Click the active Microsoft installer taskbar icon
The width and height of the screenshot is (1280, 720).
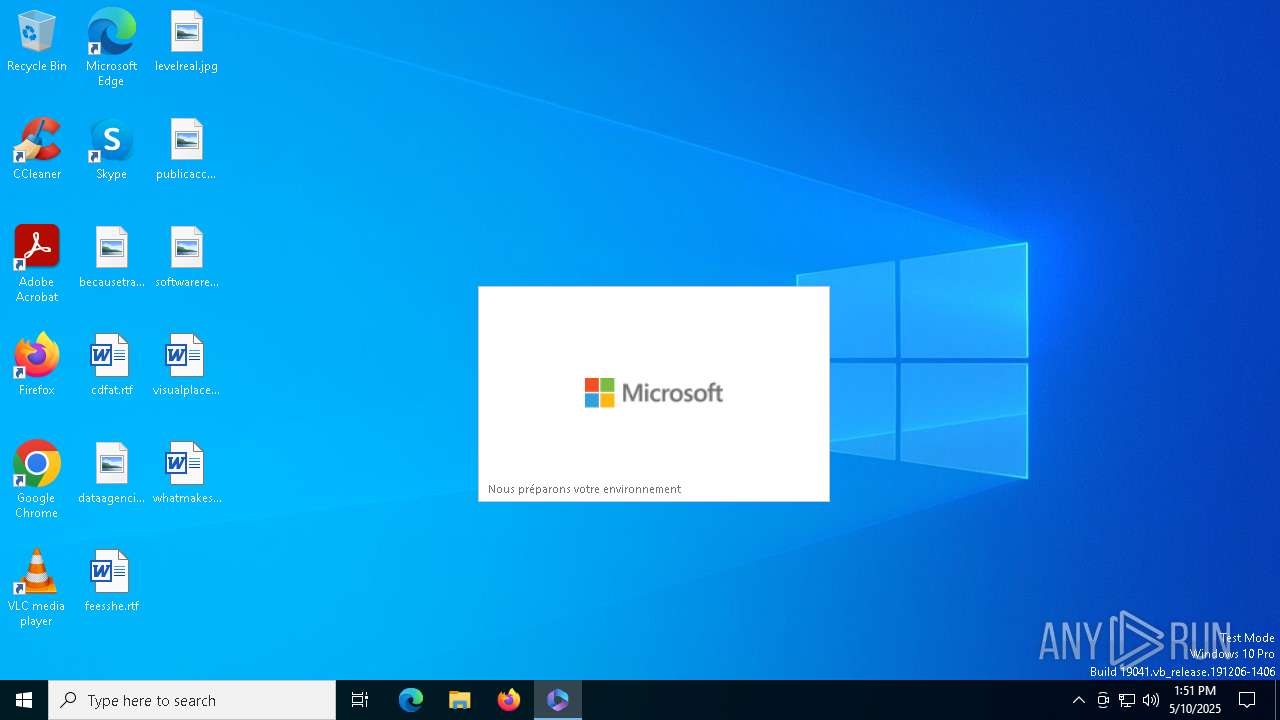click(x=558, y=700)
